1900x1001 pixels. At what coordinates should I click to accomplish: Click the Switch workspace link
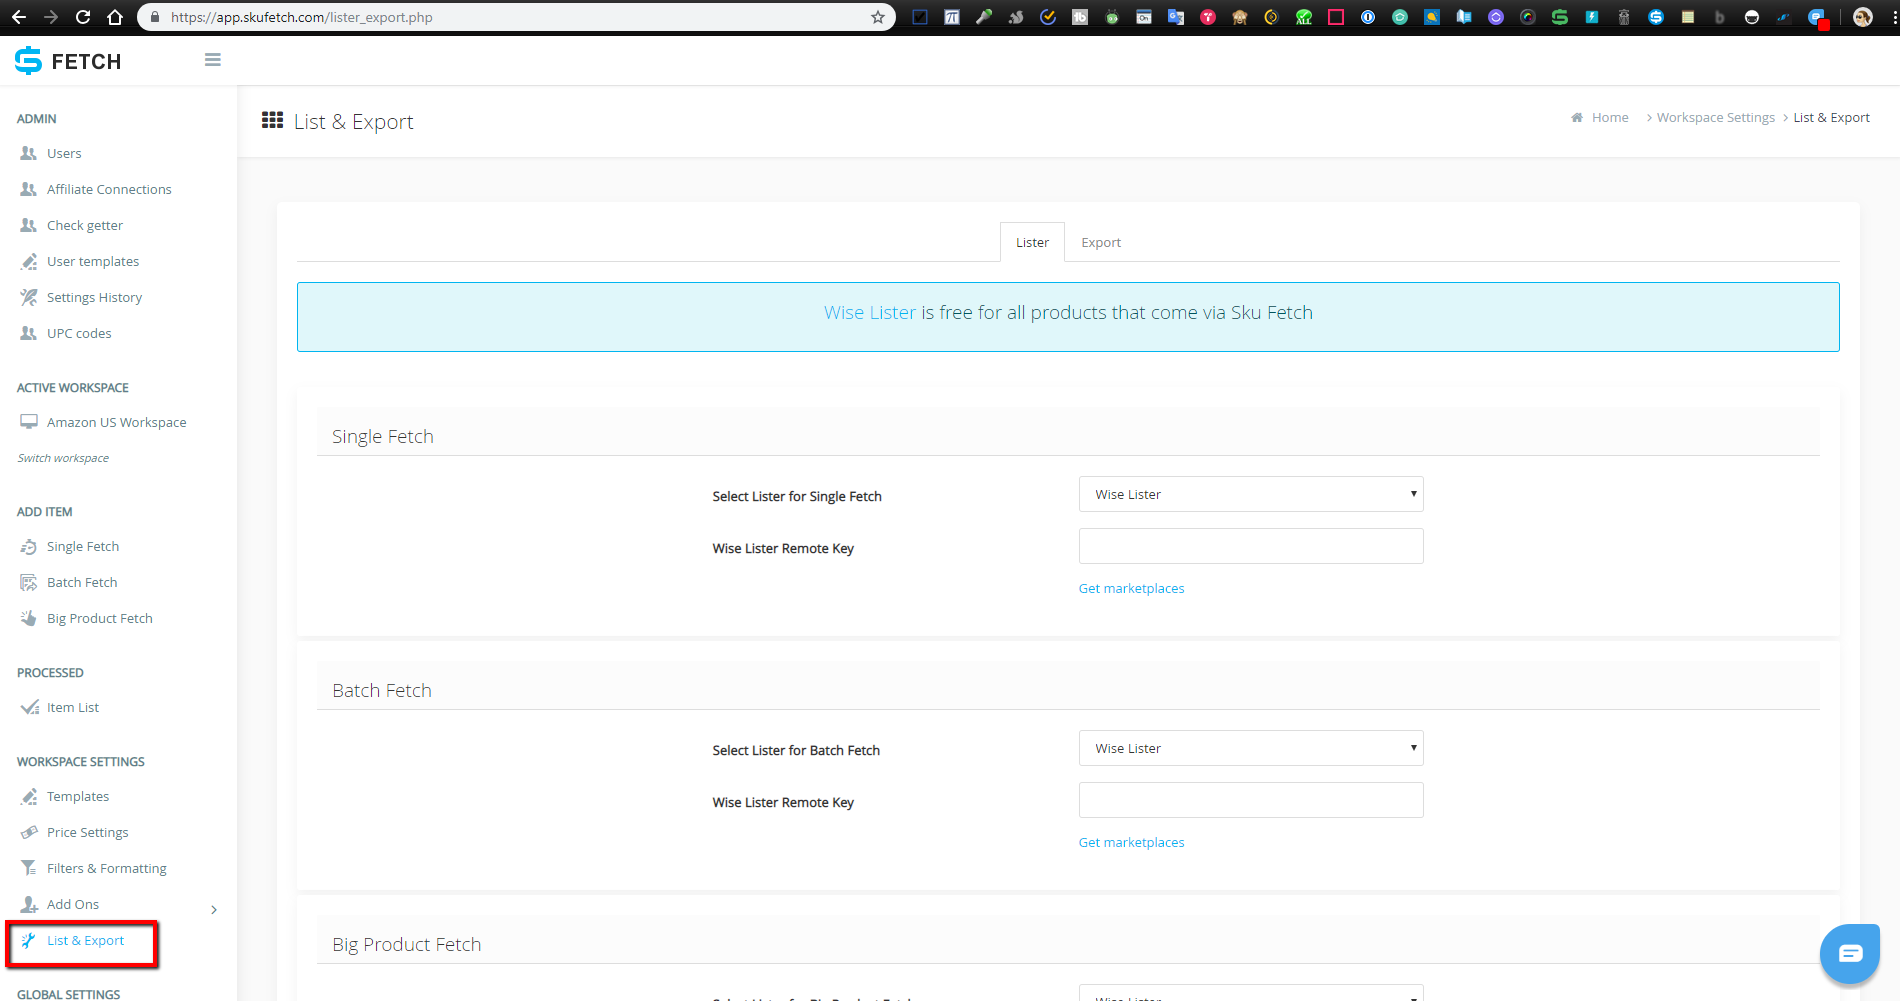tap(63, 458)
